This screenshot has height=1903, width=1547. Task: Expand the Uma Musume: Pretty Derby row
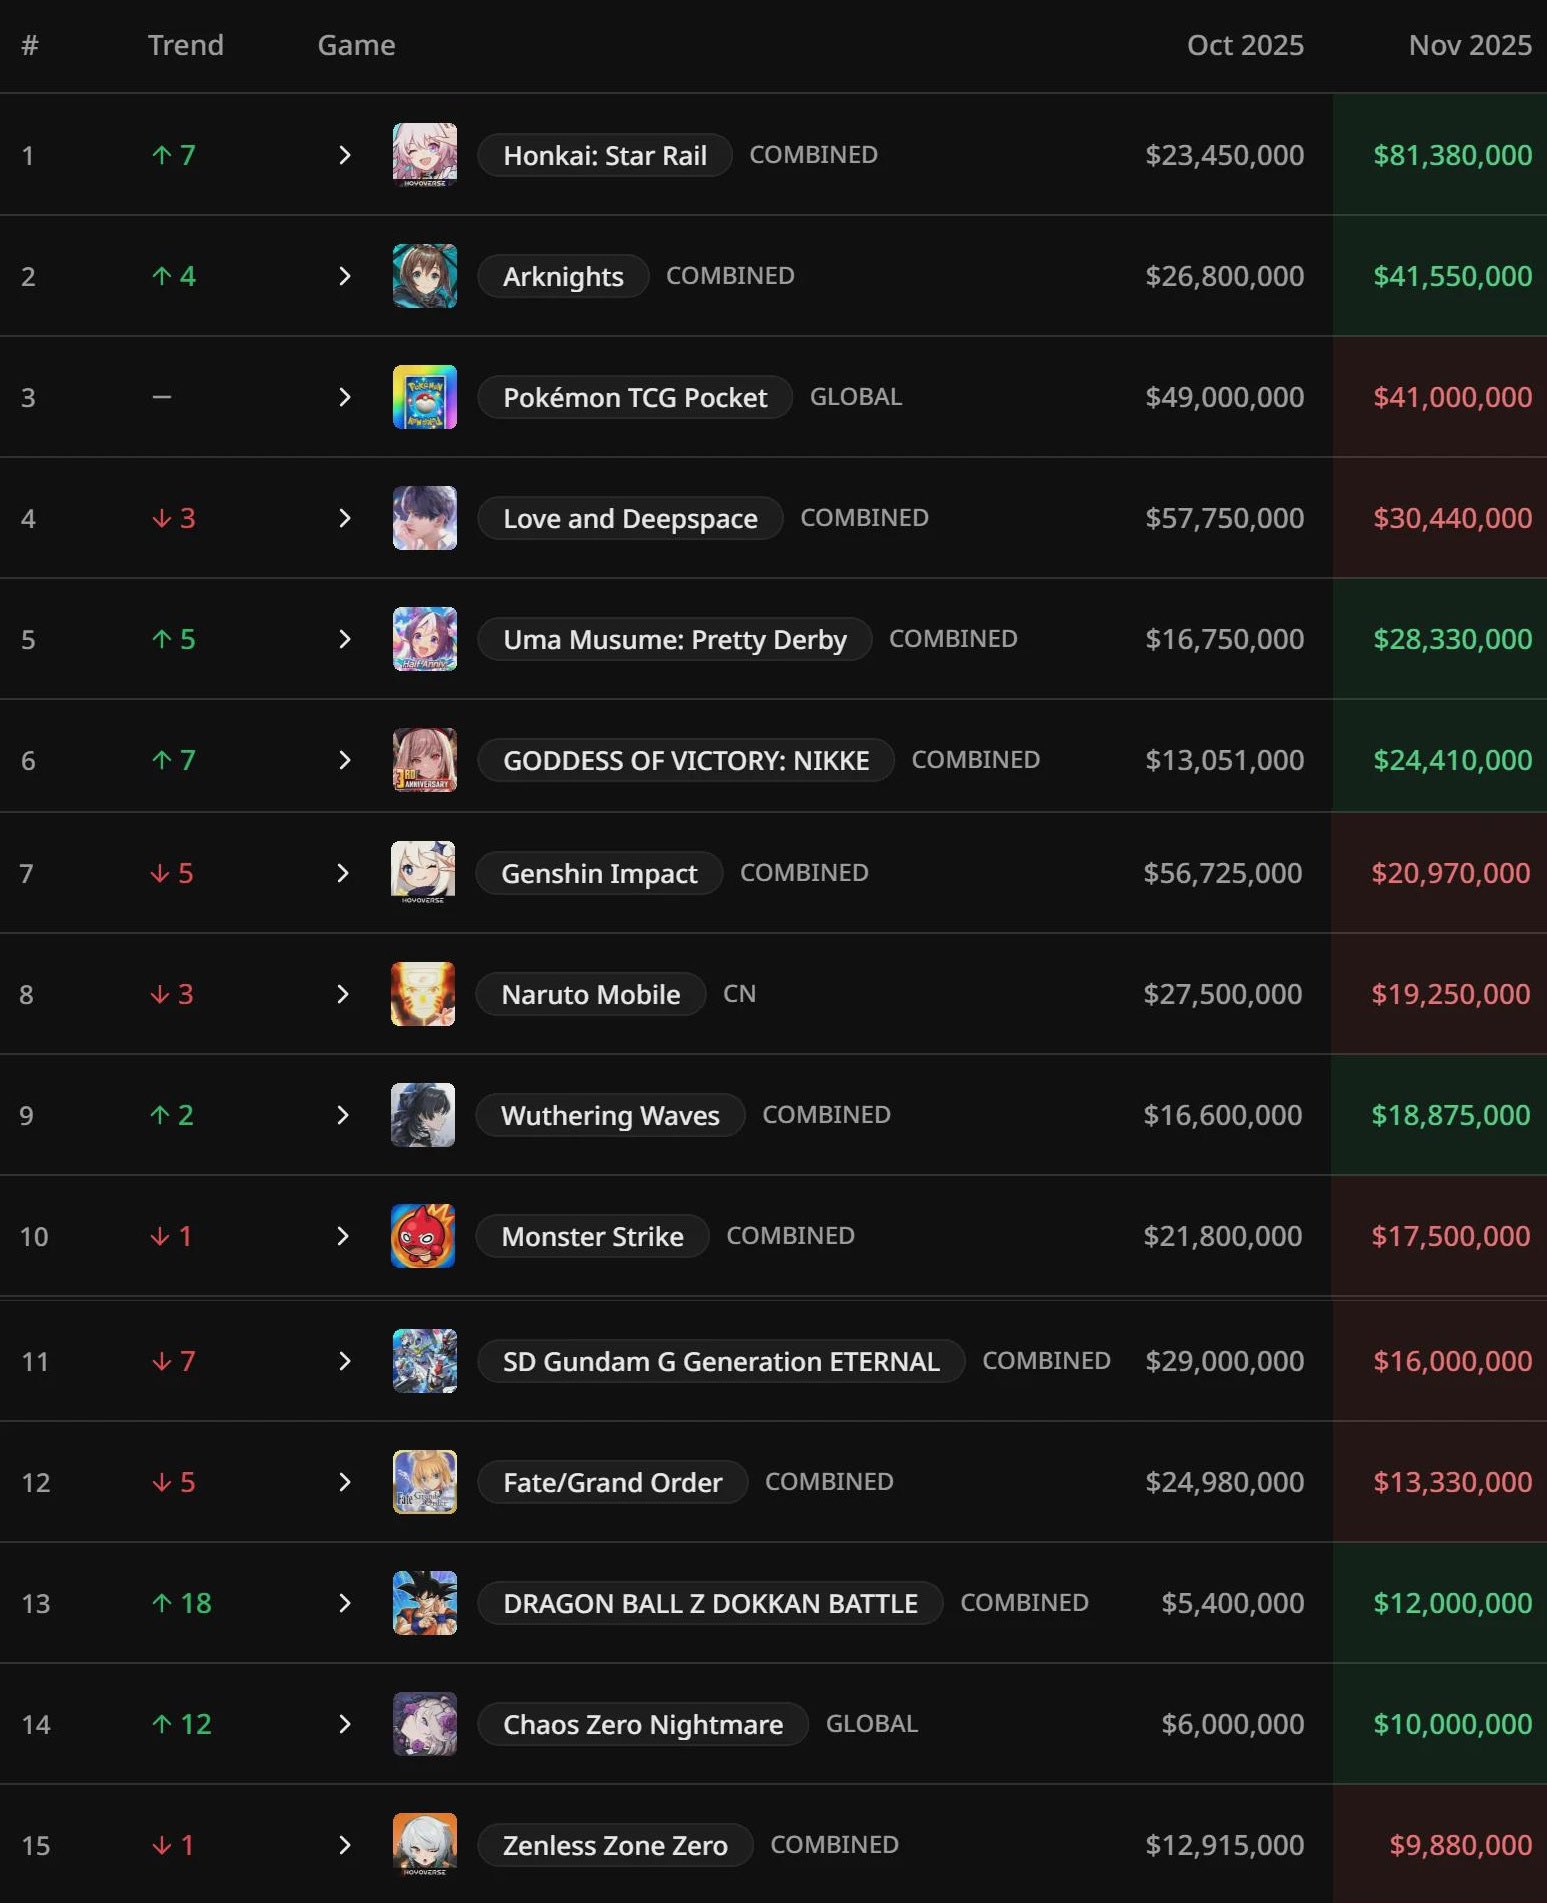[x=344, y=639]
